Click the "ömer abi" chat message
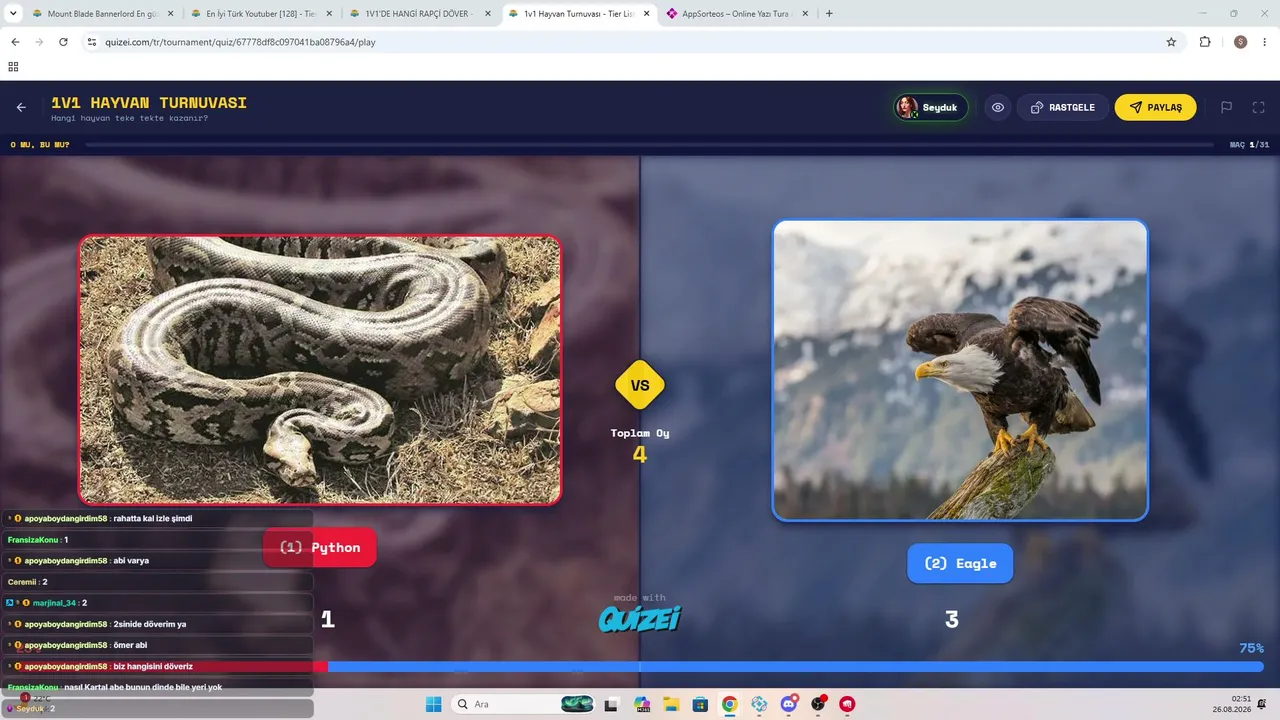Screen dimensions: 1280x720 [130, 645]
